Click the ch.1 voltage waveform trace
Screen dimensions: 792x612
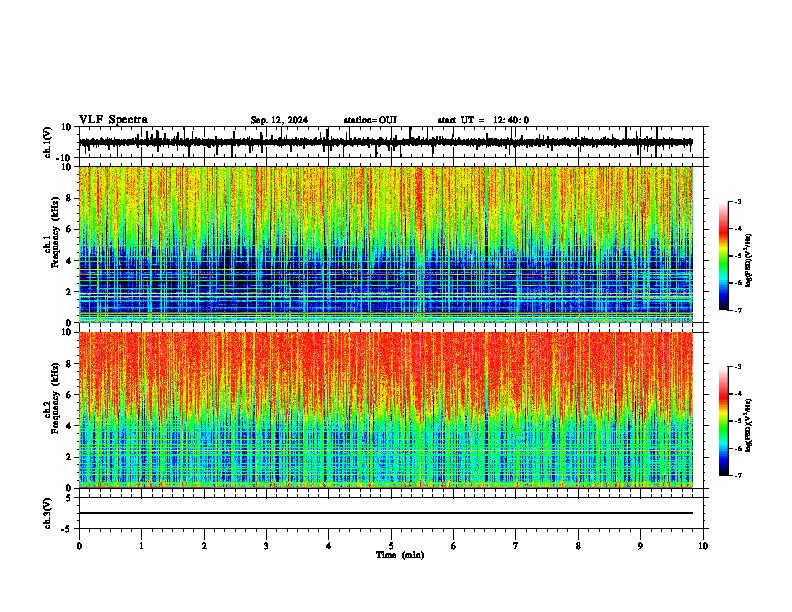coord(386,142)
